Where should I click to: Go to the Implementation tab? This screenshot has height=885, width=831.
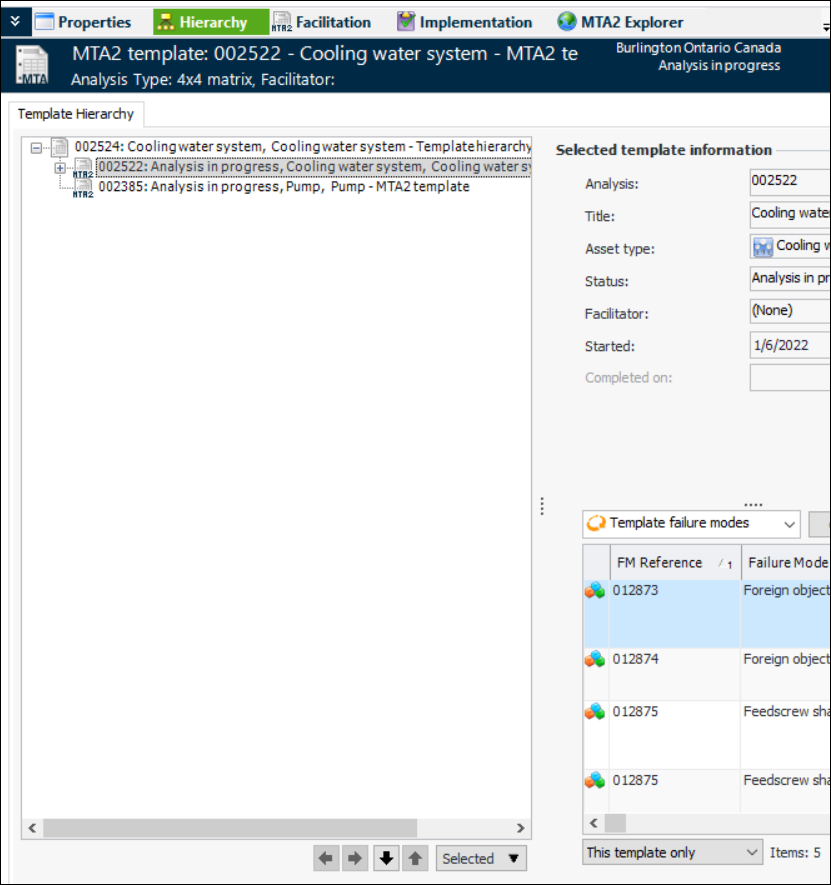click(x=465, y=22)
